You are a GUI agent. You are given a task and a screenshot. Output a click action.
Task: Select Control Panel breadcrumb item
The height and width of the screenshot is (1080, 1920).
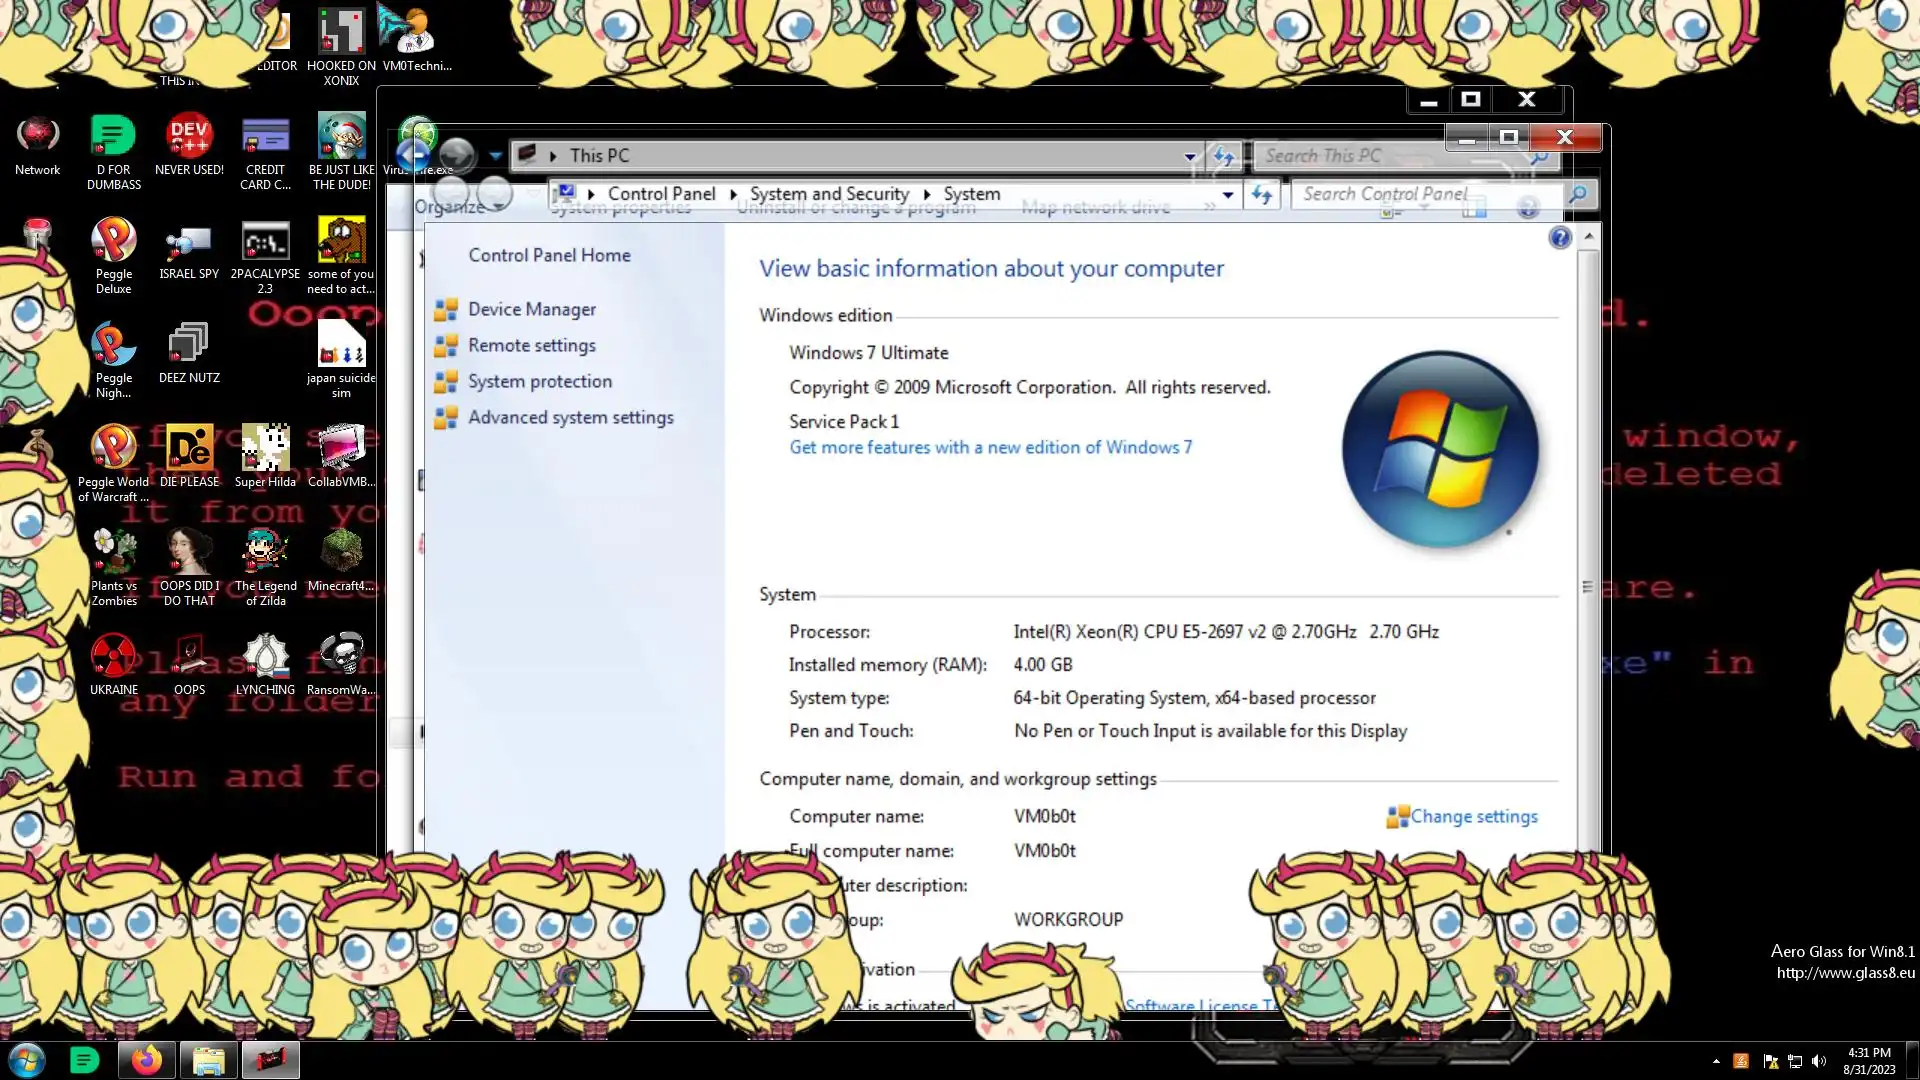[661, 194]
